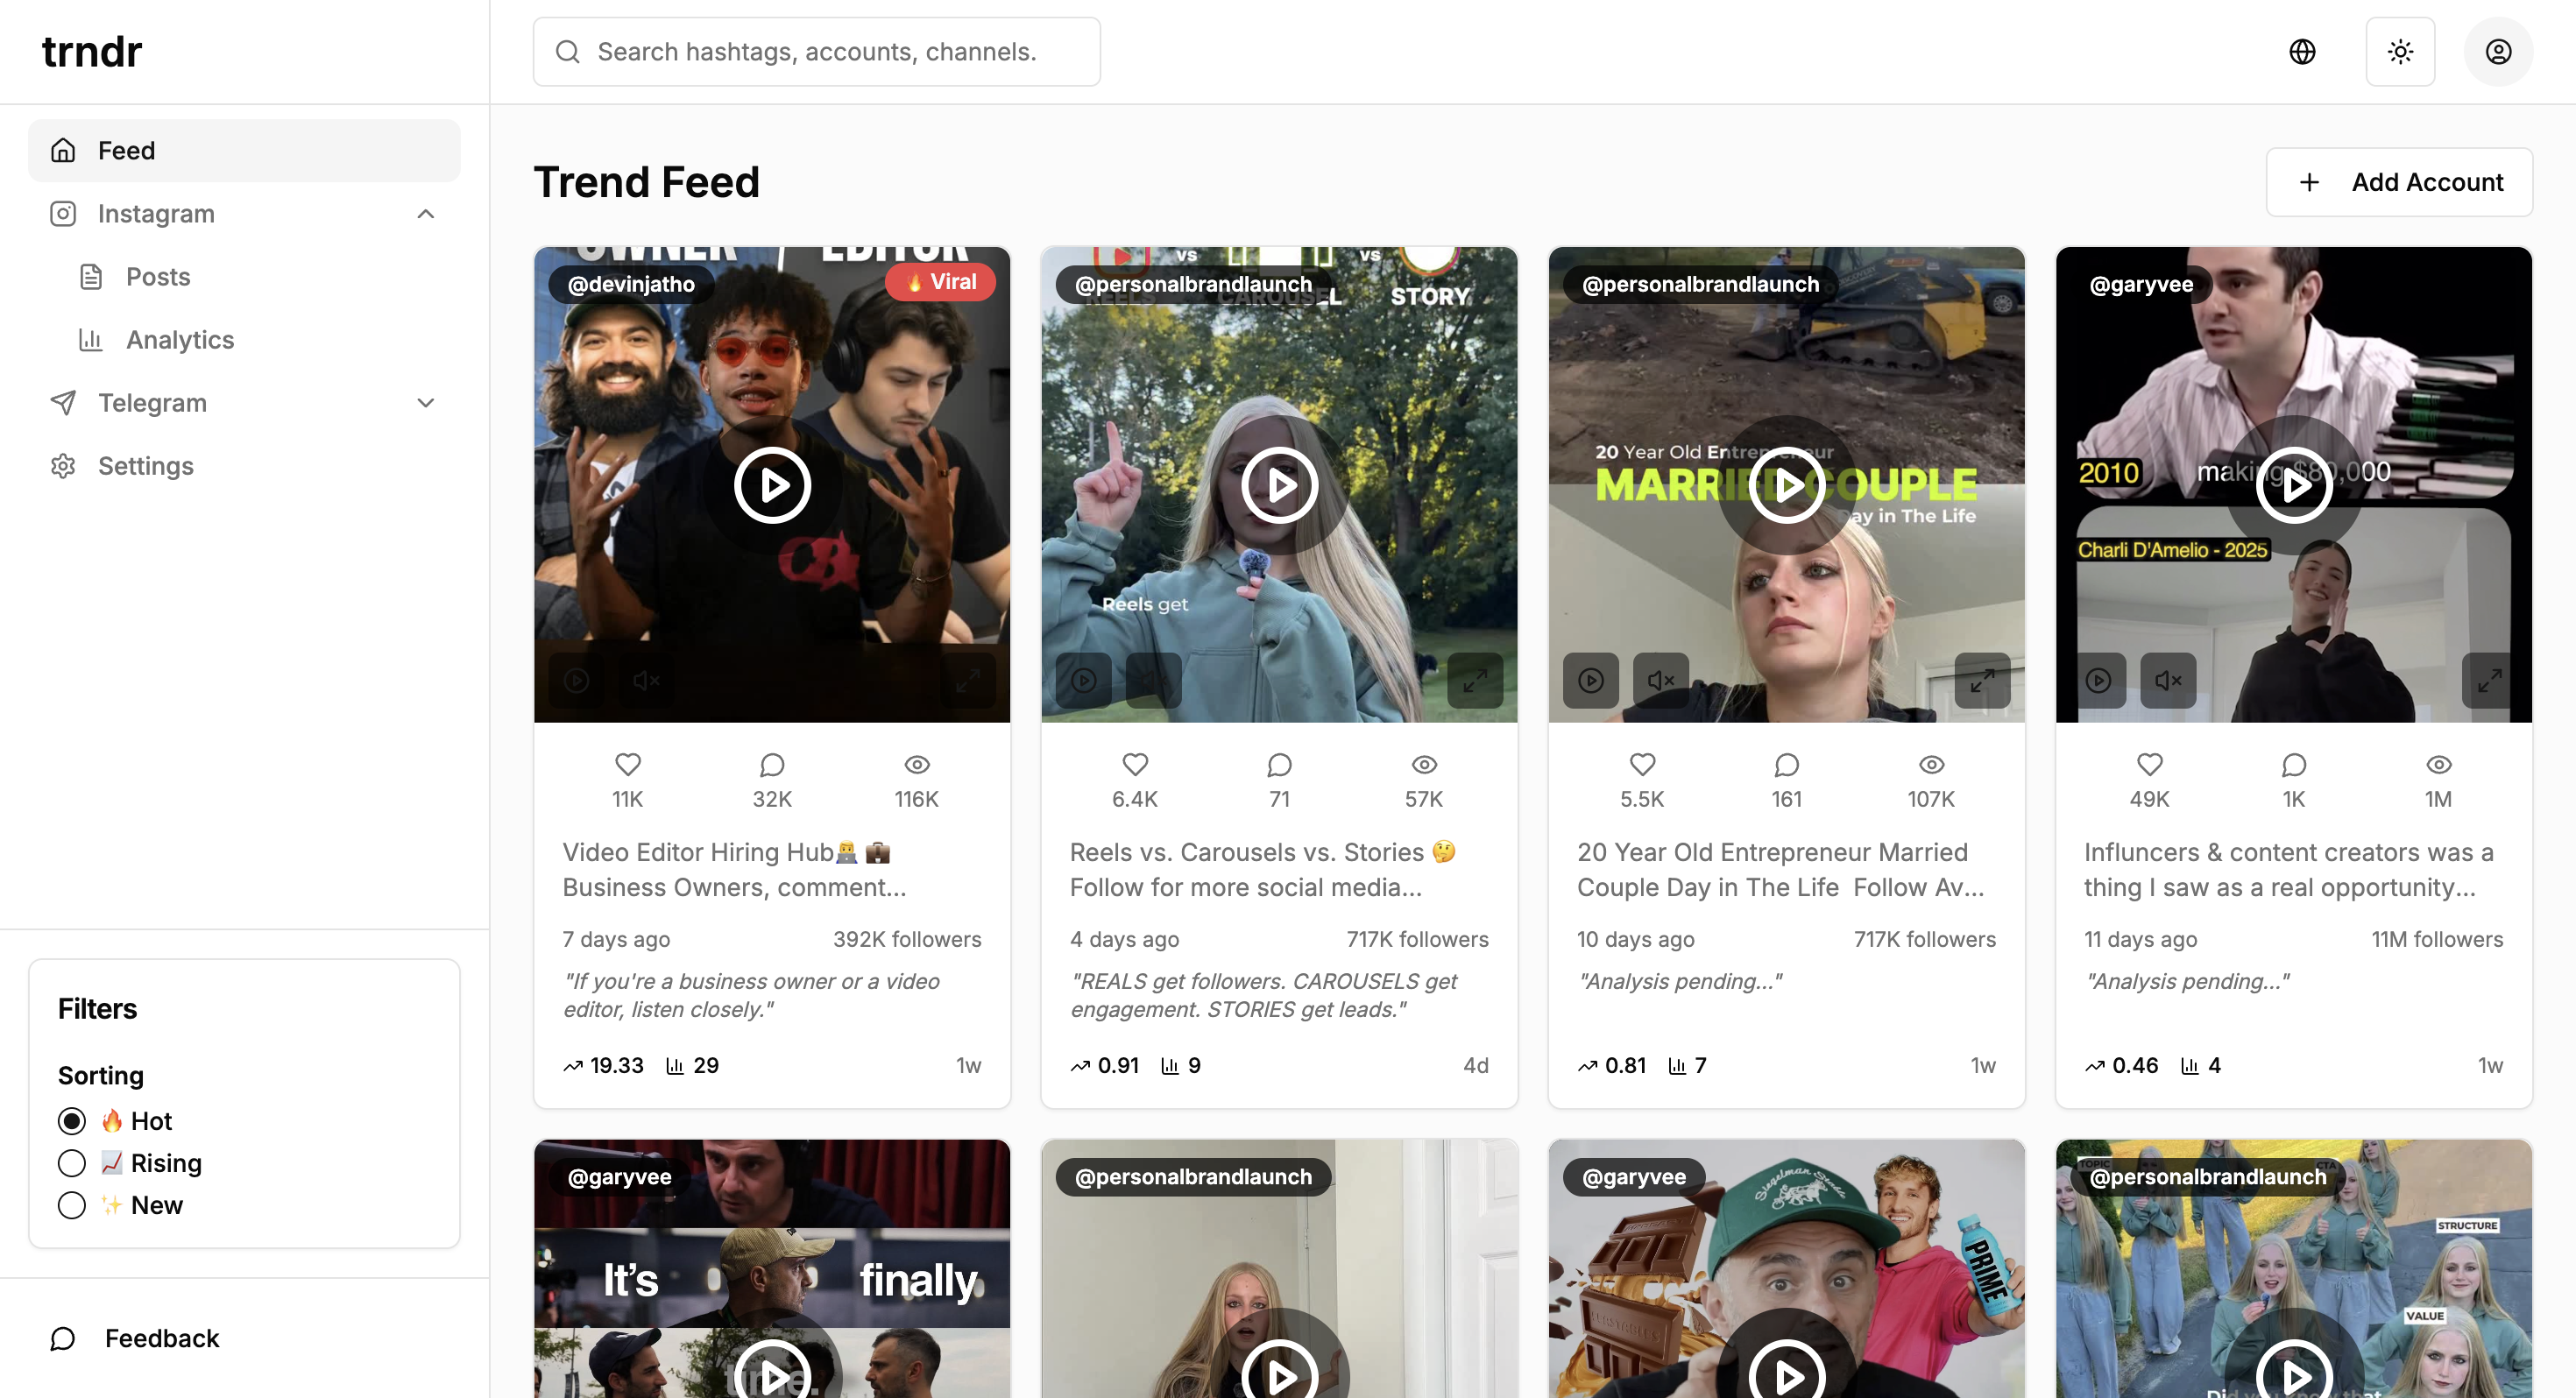This screenshot has width=2576, height=1398.
Task: Expand Reels vs Carousels video fullscreen
Action: pyautogui.click(x=1475, y=680)
